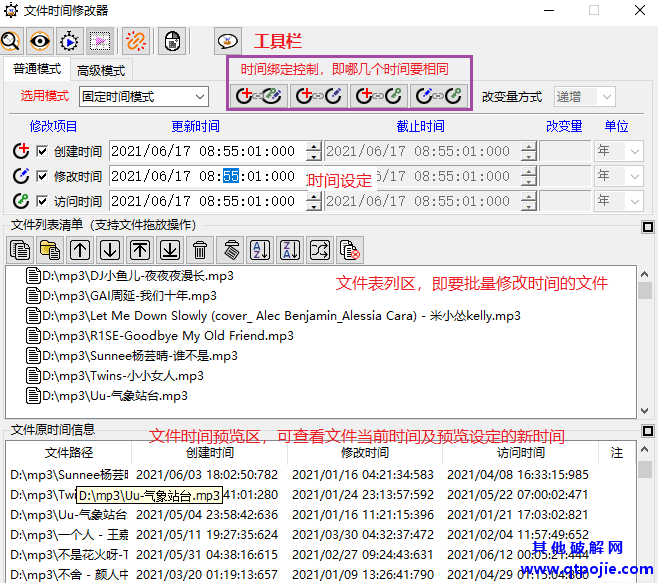Open the 选用模式 fixed time mode dropdown
658x583 pixels.
click(144, 97)
